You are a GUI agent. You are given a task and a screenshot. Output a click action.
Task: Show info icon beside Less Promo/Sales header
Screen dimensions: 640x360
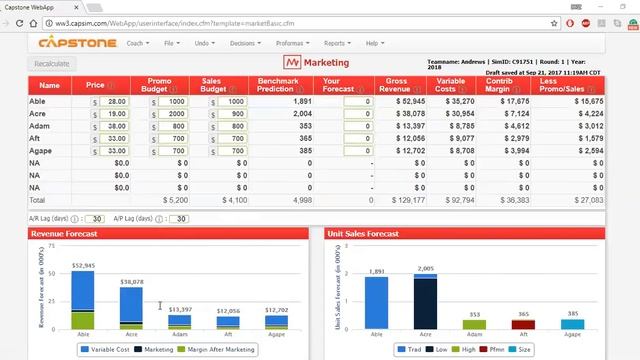[x=590, y=89]
